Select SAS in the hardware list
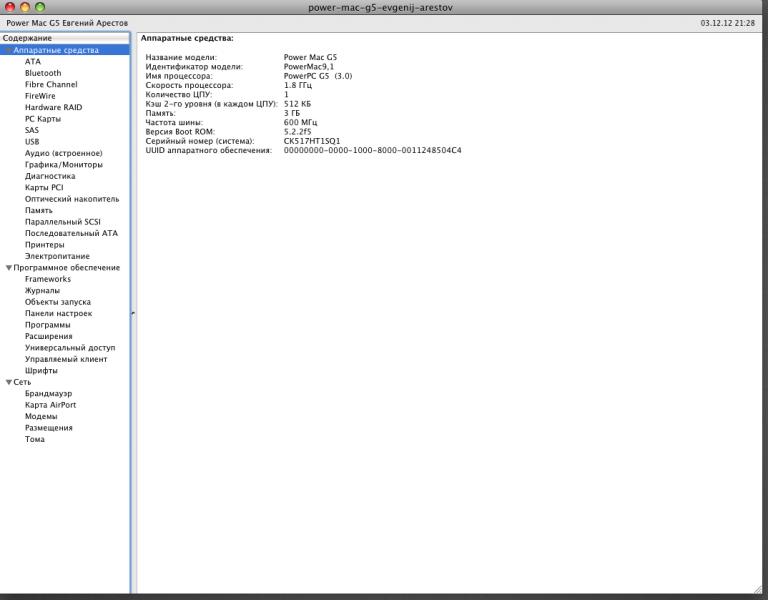768x600 pixels. pyautogui.click(x=32, y=130)
